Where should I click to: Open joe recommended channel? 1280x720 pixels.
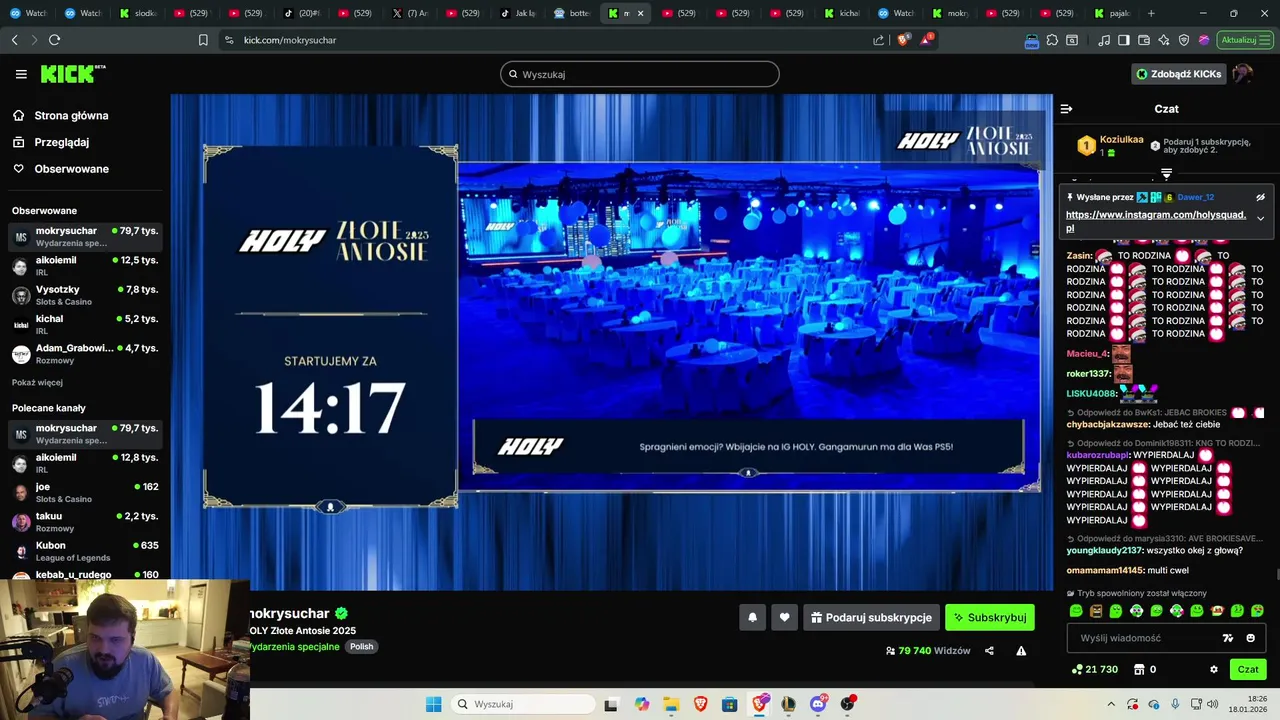(84, 493)
